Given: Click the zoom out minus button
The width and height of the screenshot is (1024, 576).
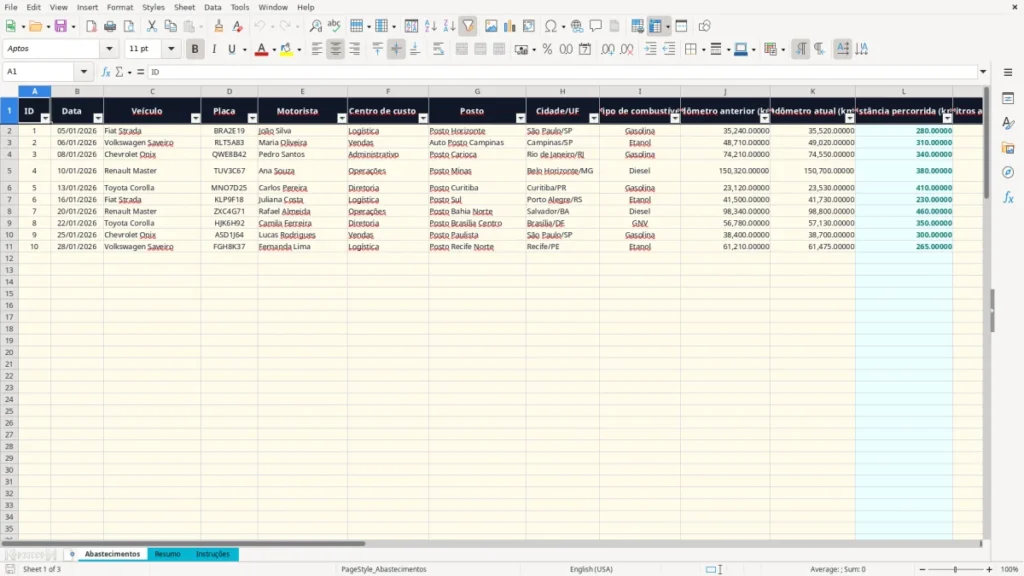Looking at the screenshot, I should click(922, 569).
